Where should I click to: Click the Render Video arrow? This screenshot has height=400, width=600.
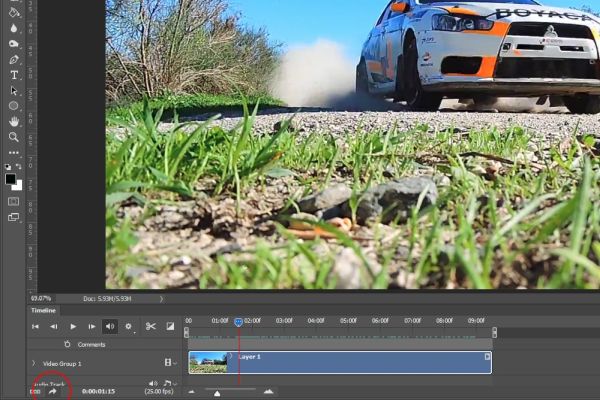click(x=52, y=391)
